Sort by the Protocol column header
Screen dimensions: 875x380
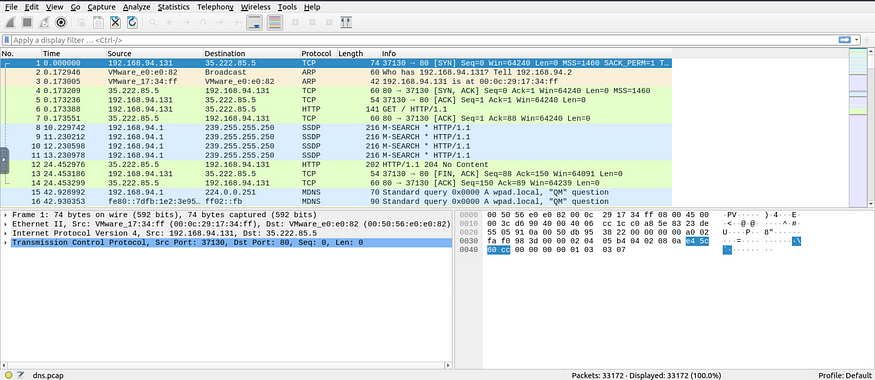click(x=319, y=54)
